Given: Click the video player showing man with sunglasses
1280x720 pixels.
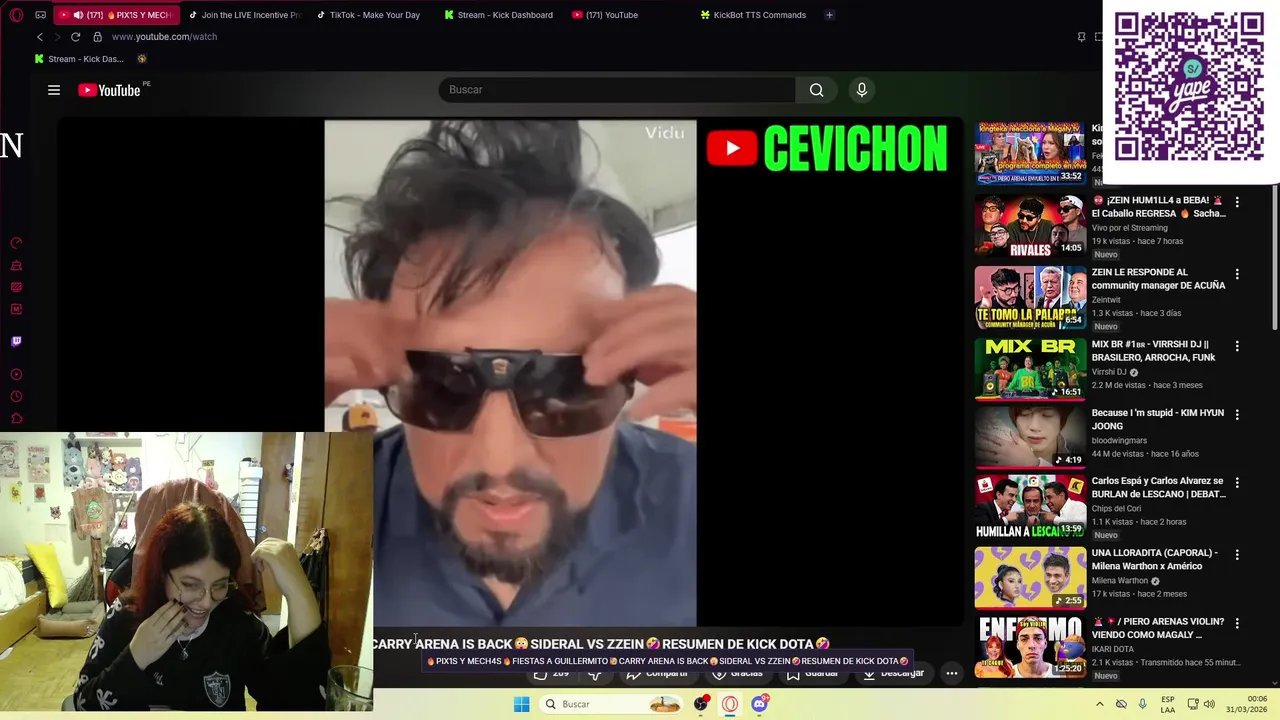Looking at the screenshot, I should 510,373.
